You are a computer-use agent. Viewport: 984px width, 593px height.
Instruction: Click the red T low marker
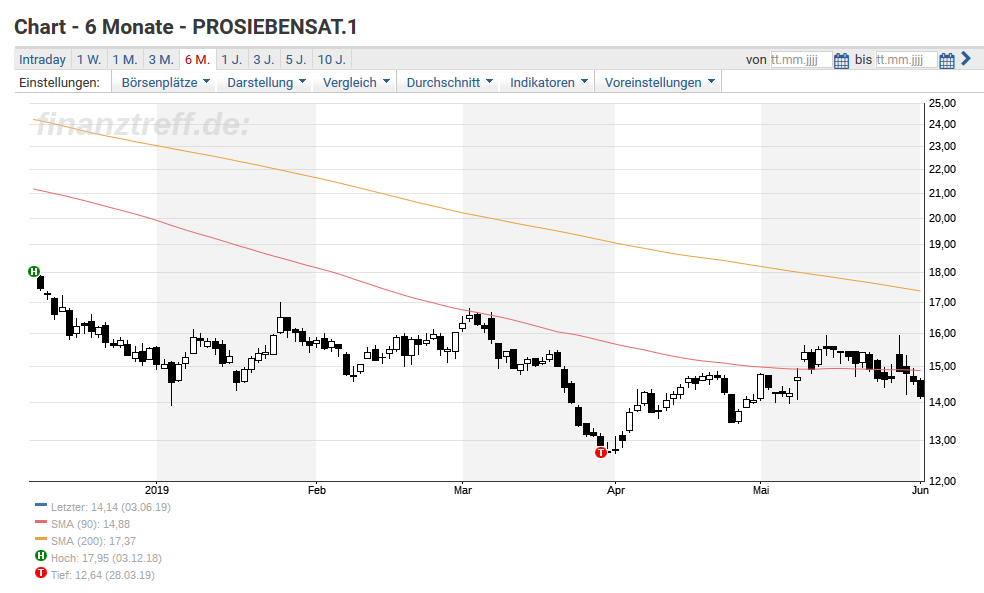pyautogui.click(x=601, y=452)
